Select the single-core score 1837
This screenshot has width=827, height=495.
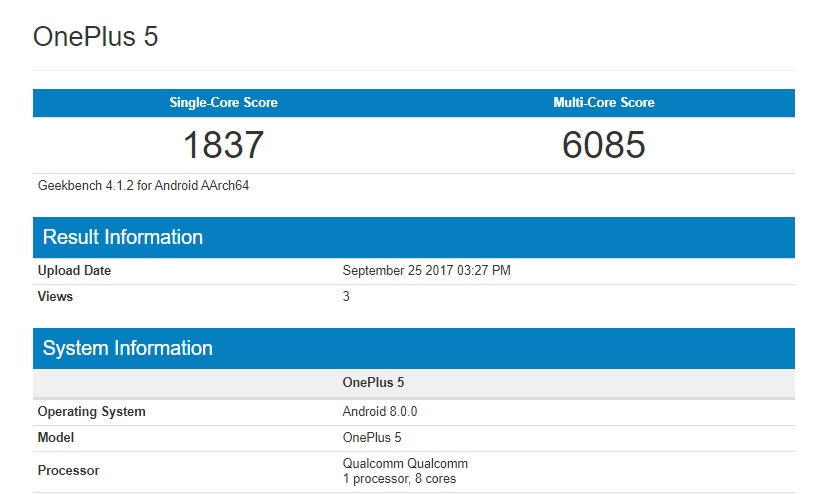click(223, 145)
